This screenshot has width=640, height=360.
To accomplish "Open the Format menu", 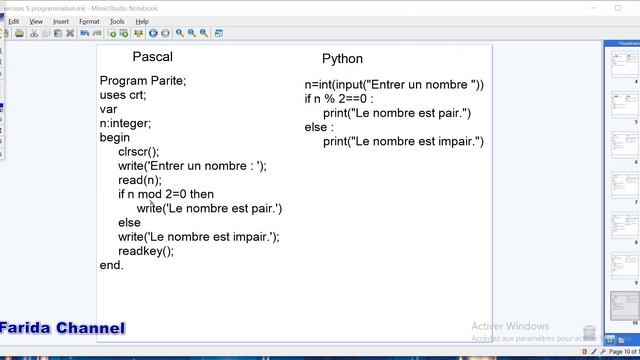I will pyautogui.click(x=89, y=21).
